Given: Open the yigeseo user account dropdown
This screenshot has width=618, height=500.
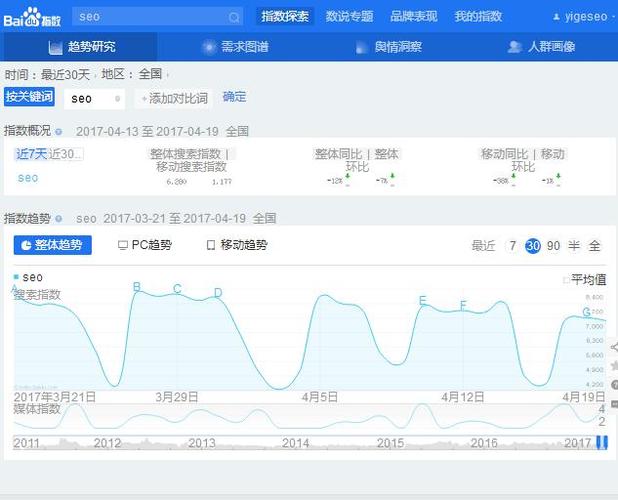Looking at the screenshot, I should (x=584, y=17).
